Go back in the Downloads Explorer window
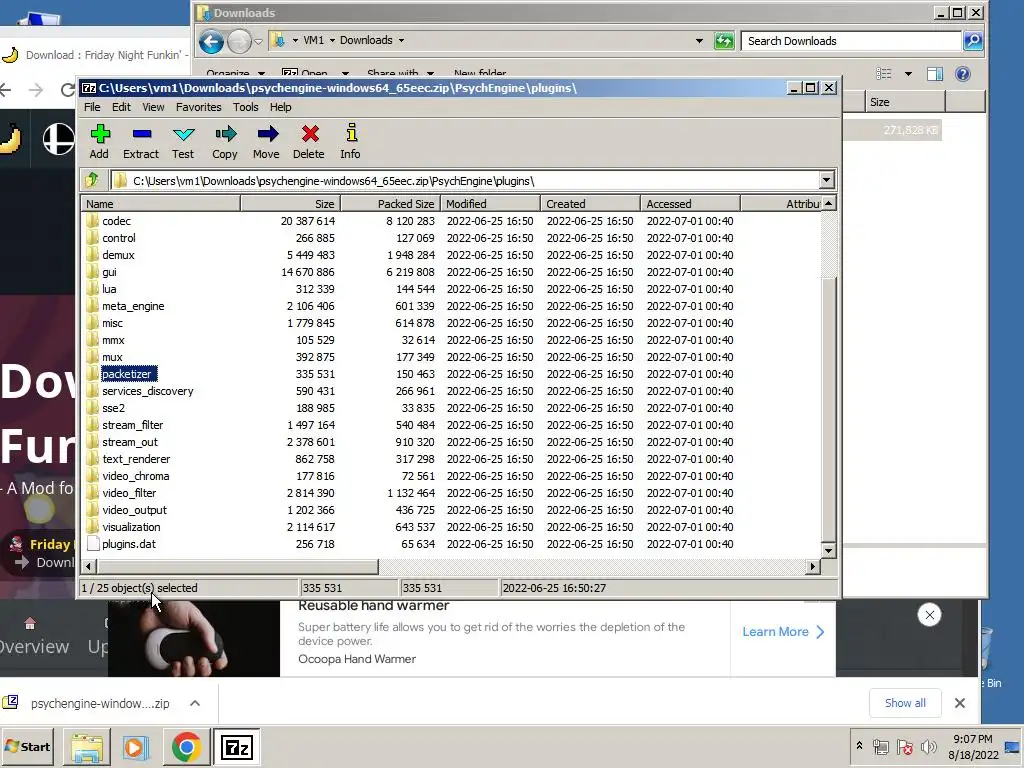This screenshot has height=768, width=1024. [211, 42]
